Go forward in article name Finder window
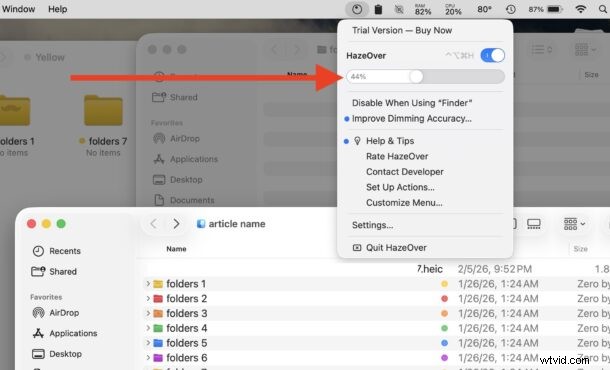This screenshot has width=610, height=370. pyautogui.click(x=176, y=224)
